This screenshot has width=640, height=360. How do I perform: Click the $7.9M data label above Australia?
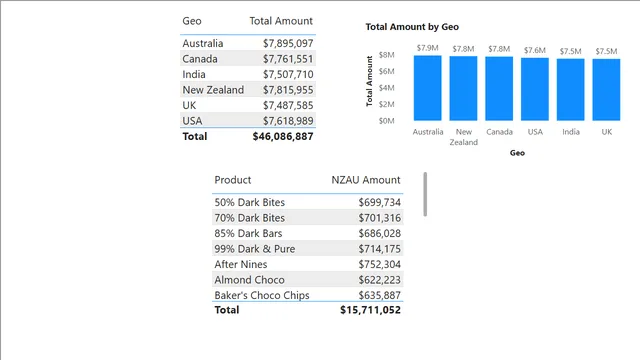(x=427, y=48)
